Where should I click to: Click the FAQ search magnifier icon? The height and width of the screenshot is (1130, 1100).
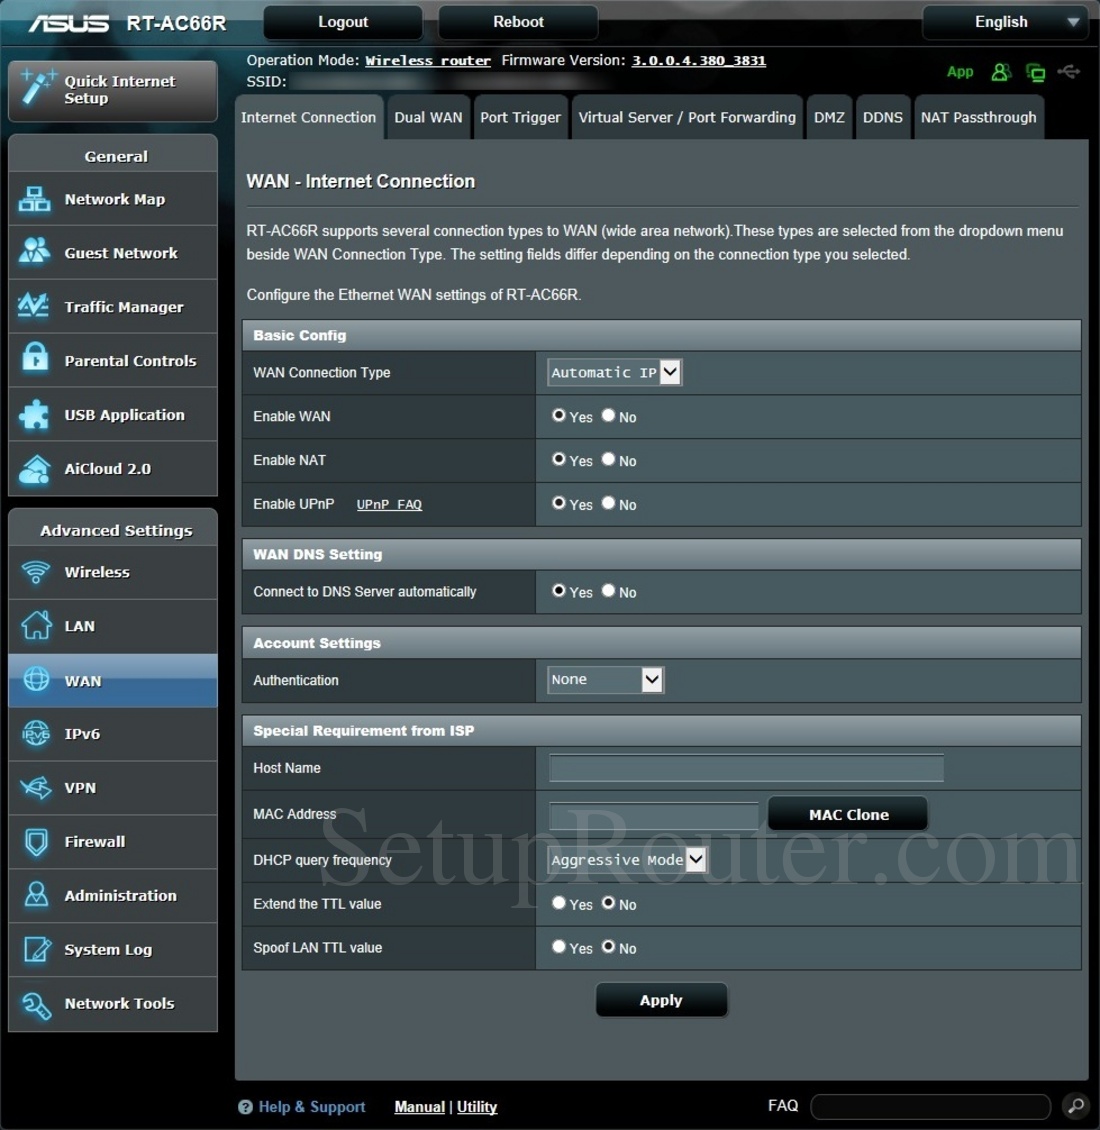(x=1075, y=1105)
